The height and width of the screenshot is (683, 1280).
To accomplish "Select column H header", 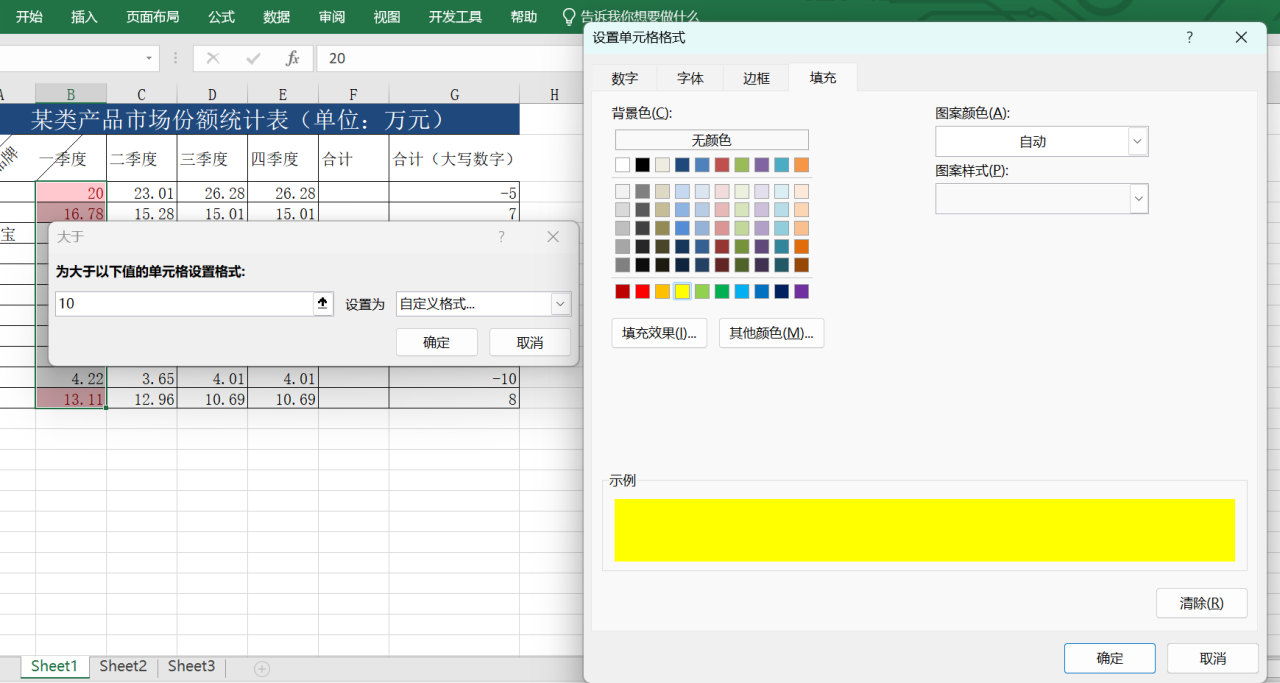I will (x=554, y=94).
